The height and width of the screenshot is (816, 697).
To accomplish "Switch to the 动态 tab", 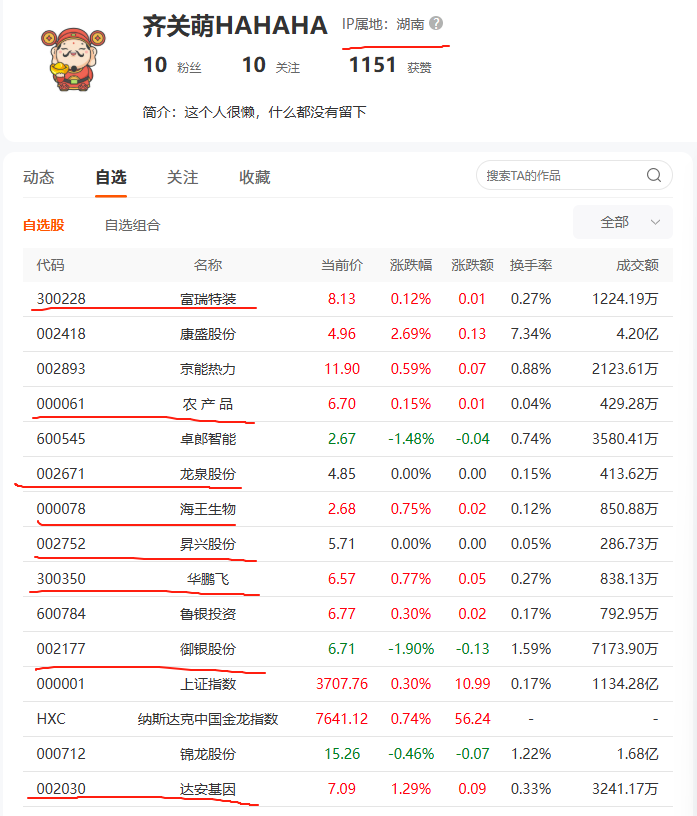I will pyautogui.click(x=39, y=177).
